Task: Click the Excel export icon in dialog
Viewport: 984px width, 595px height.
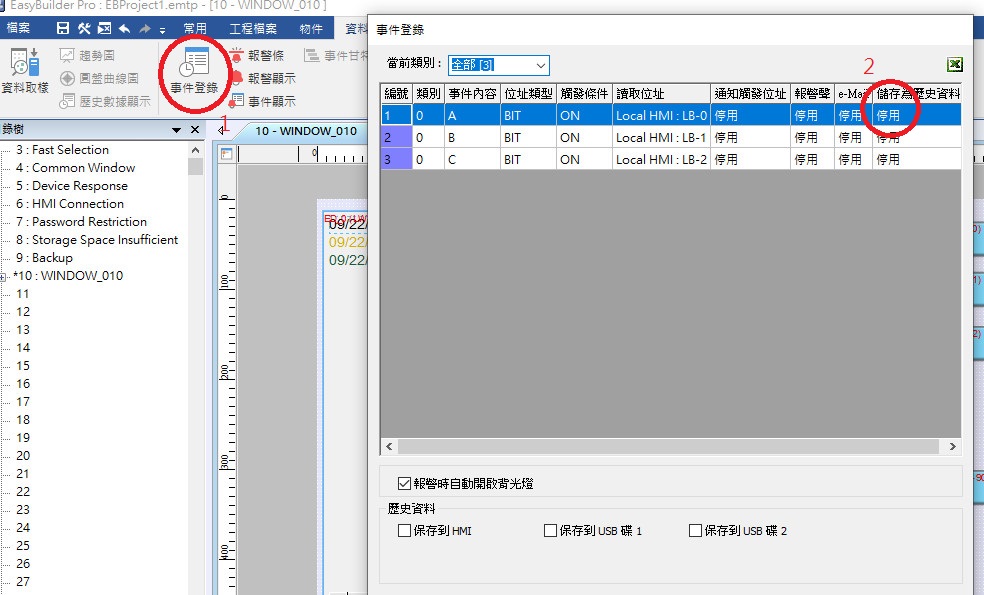Action: coord(955,65)
